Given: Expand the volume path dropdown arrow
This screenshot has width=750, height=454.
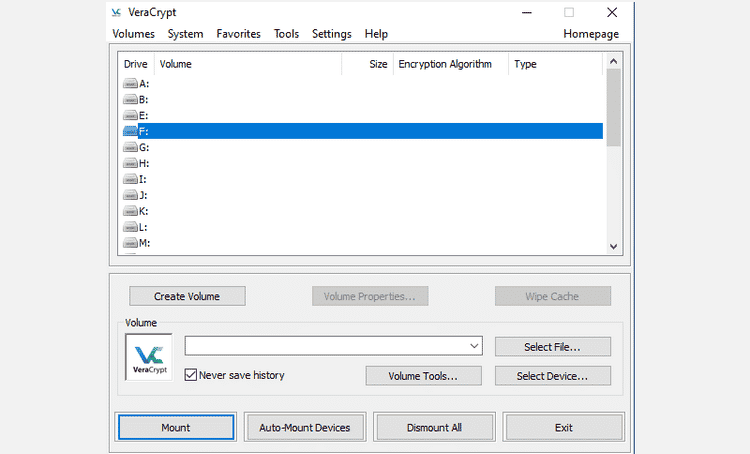Looking at the screenshot, I should tap(473, 346).
